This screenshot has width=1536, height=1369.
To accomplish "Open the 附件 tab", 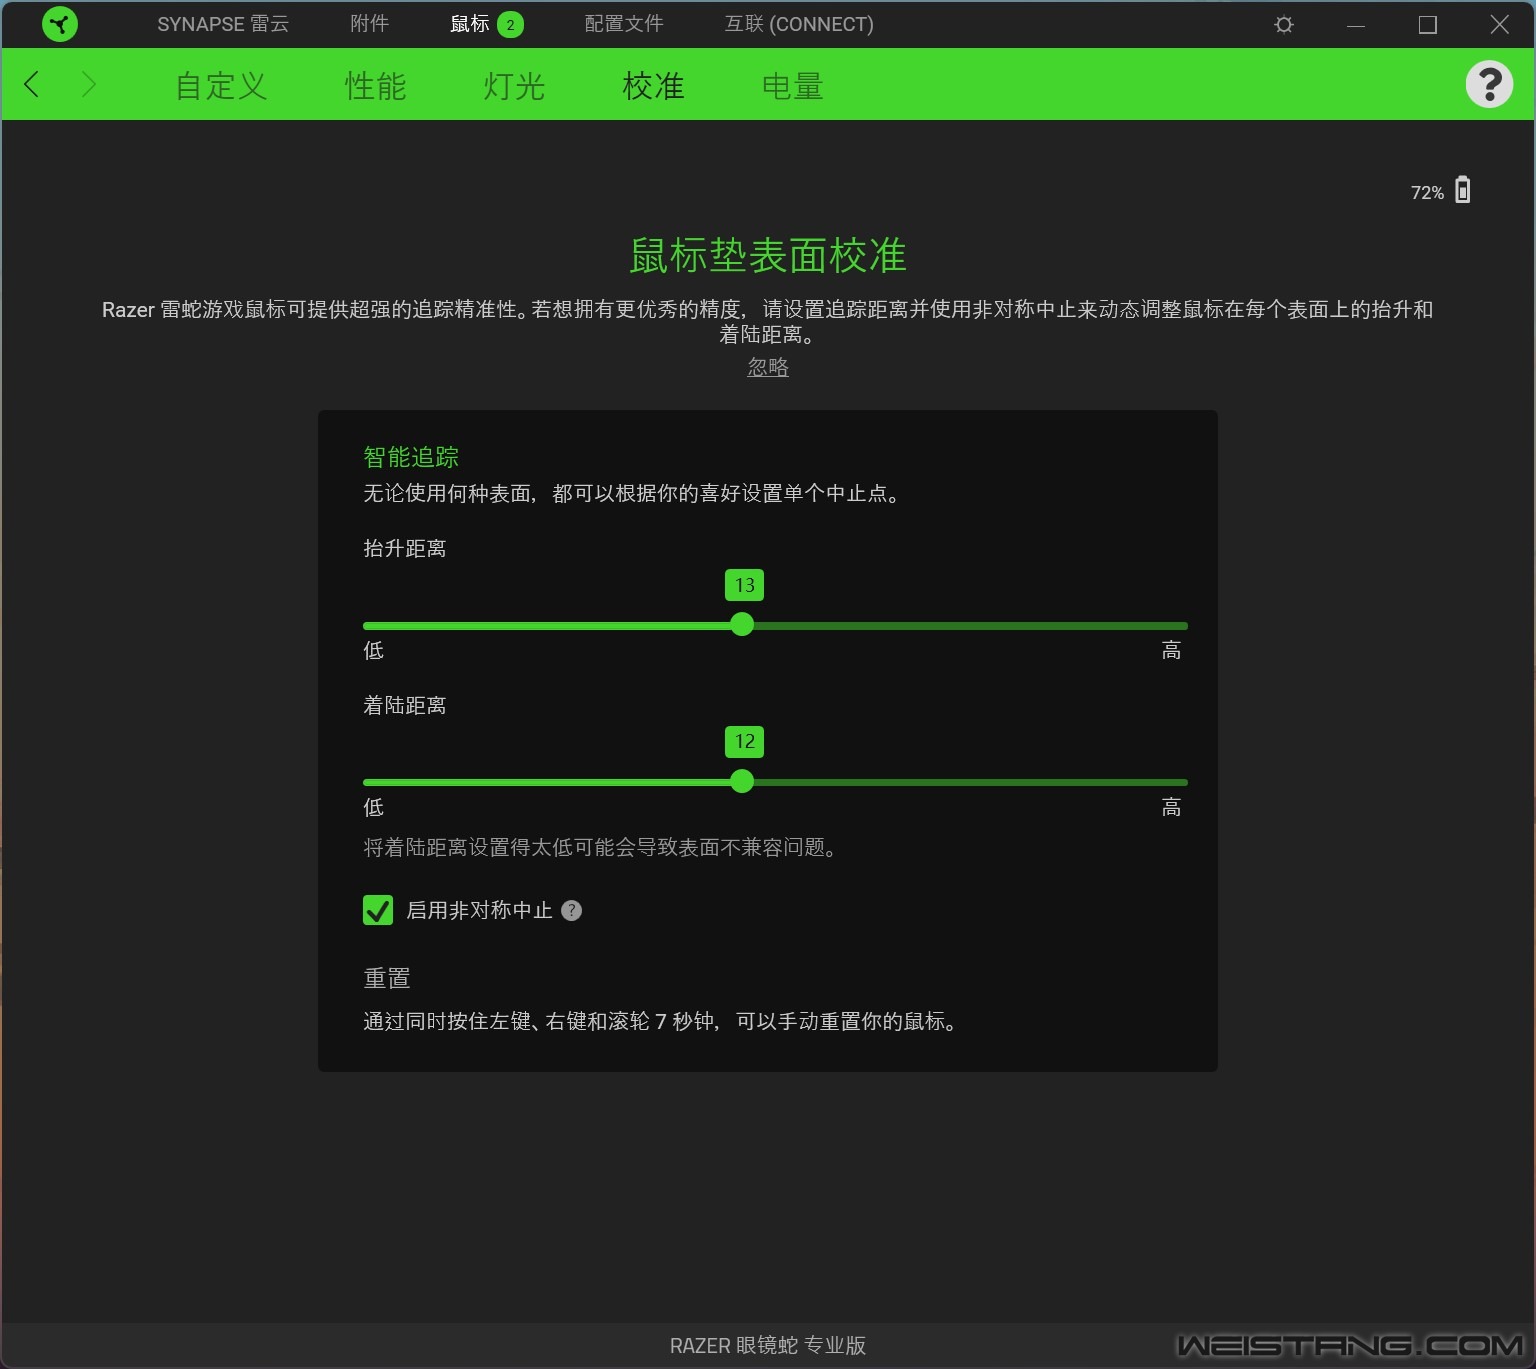I will 369,24.
